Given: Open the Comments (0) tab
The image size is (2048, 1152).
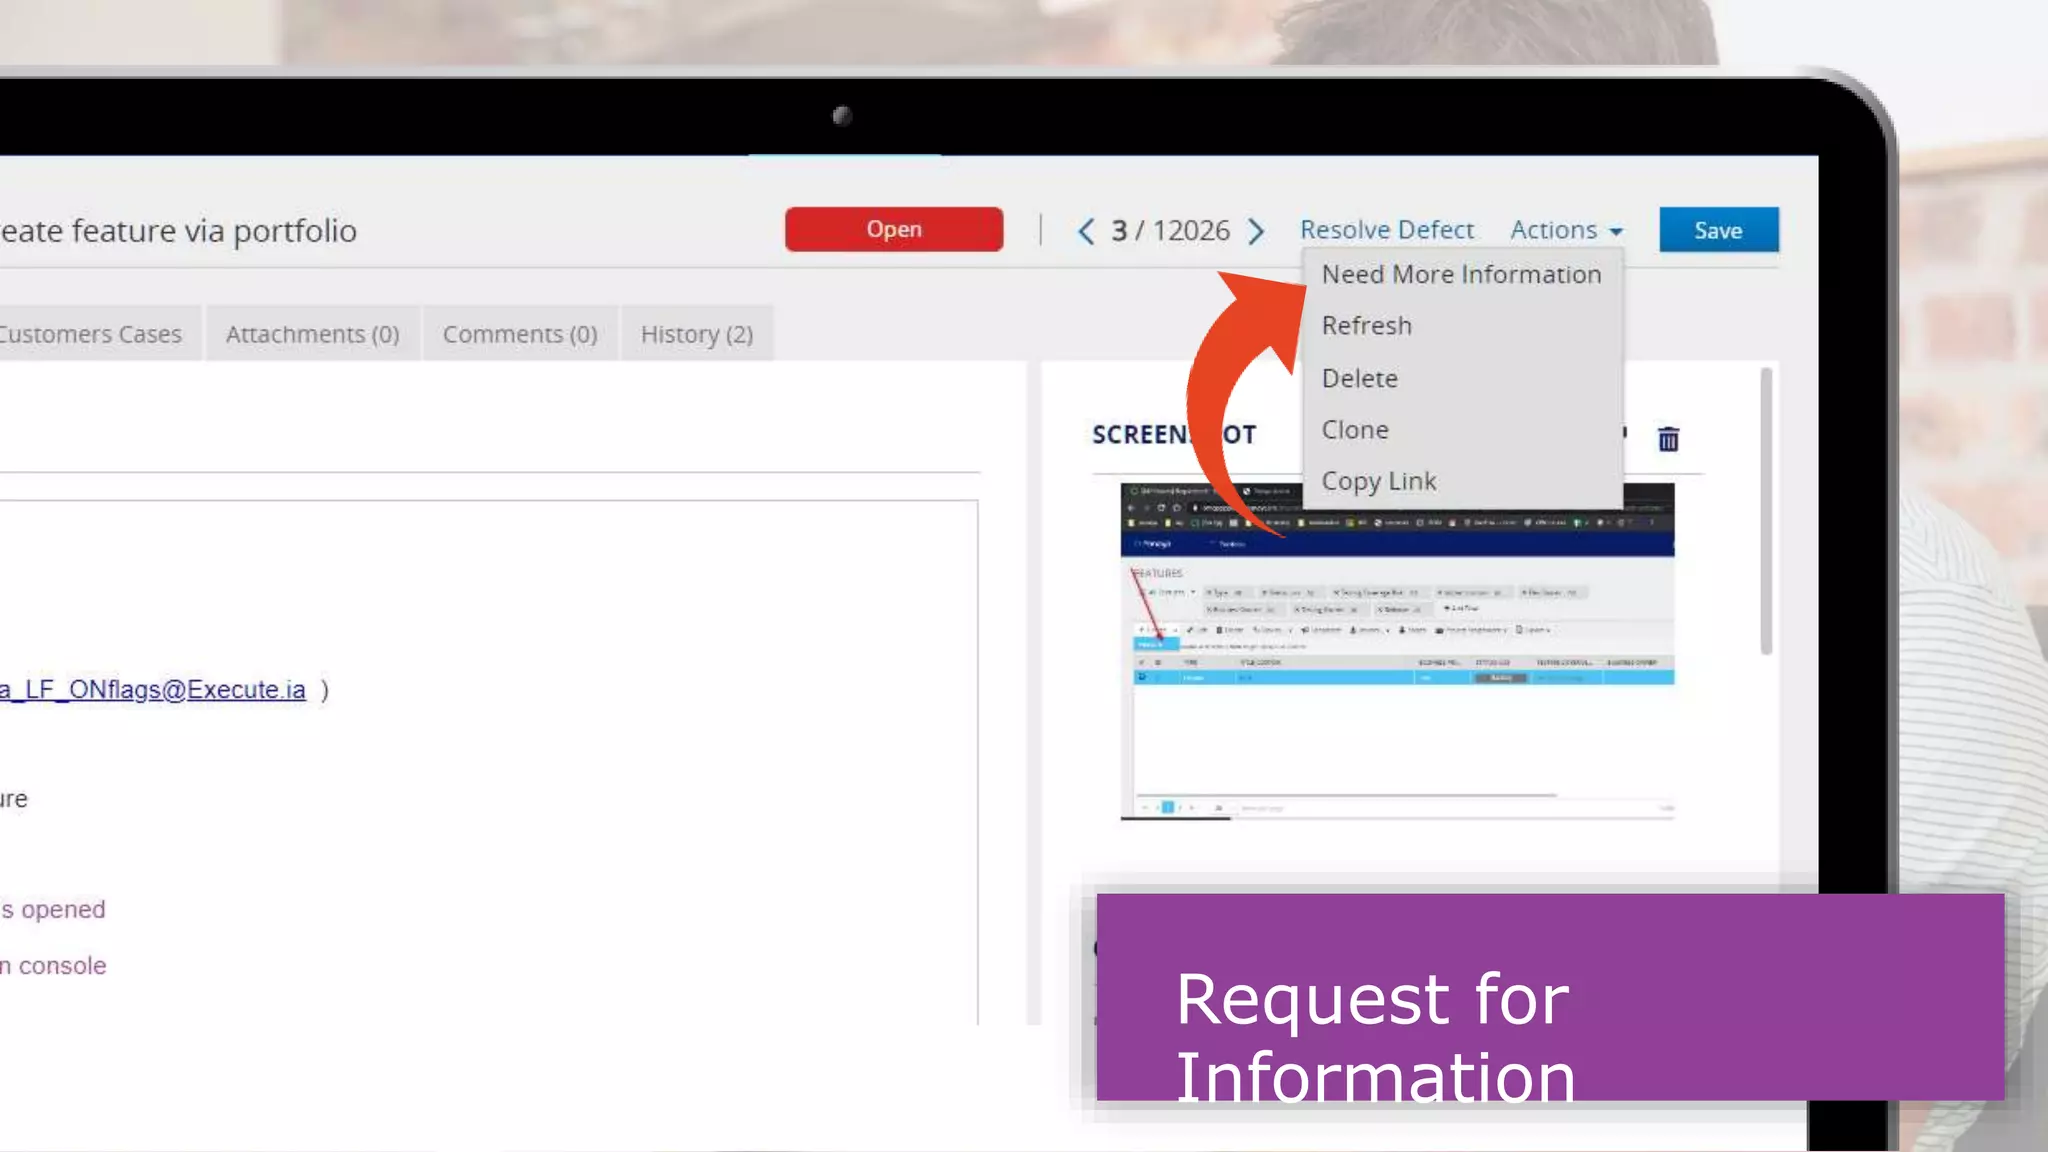Looking at the screenshot, I should [520, 334].
